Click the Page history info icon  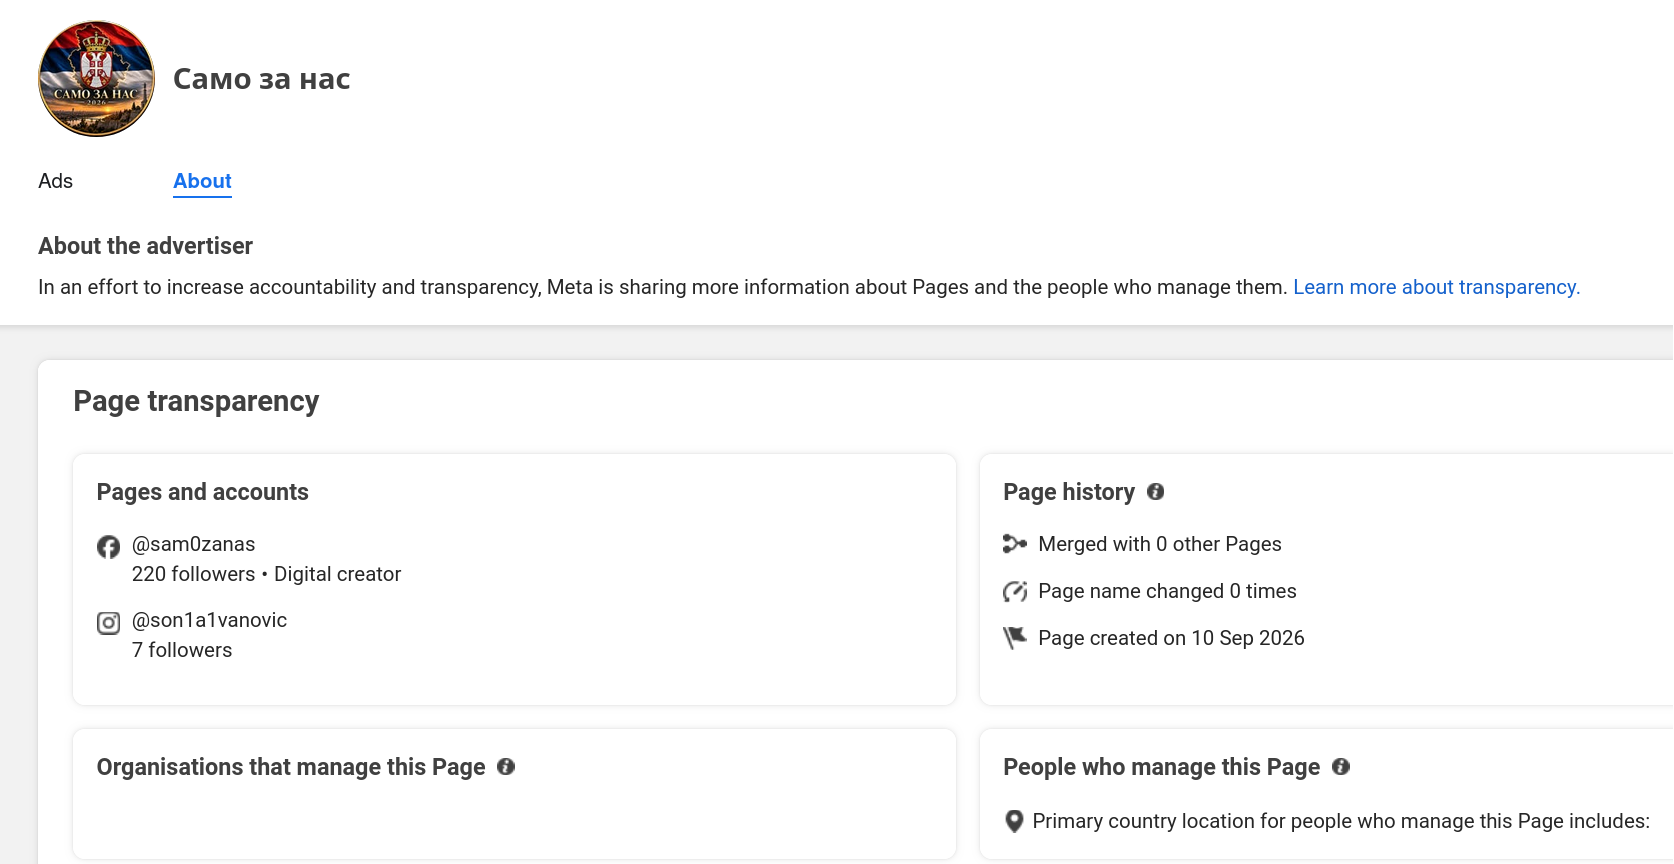click(1155, 492)
